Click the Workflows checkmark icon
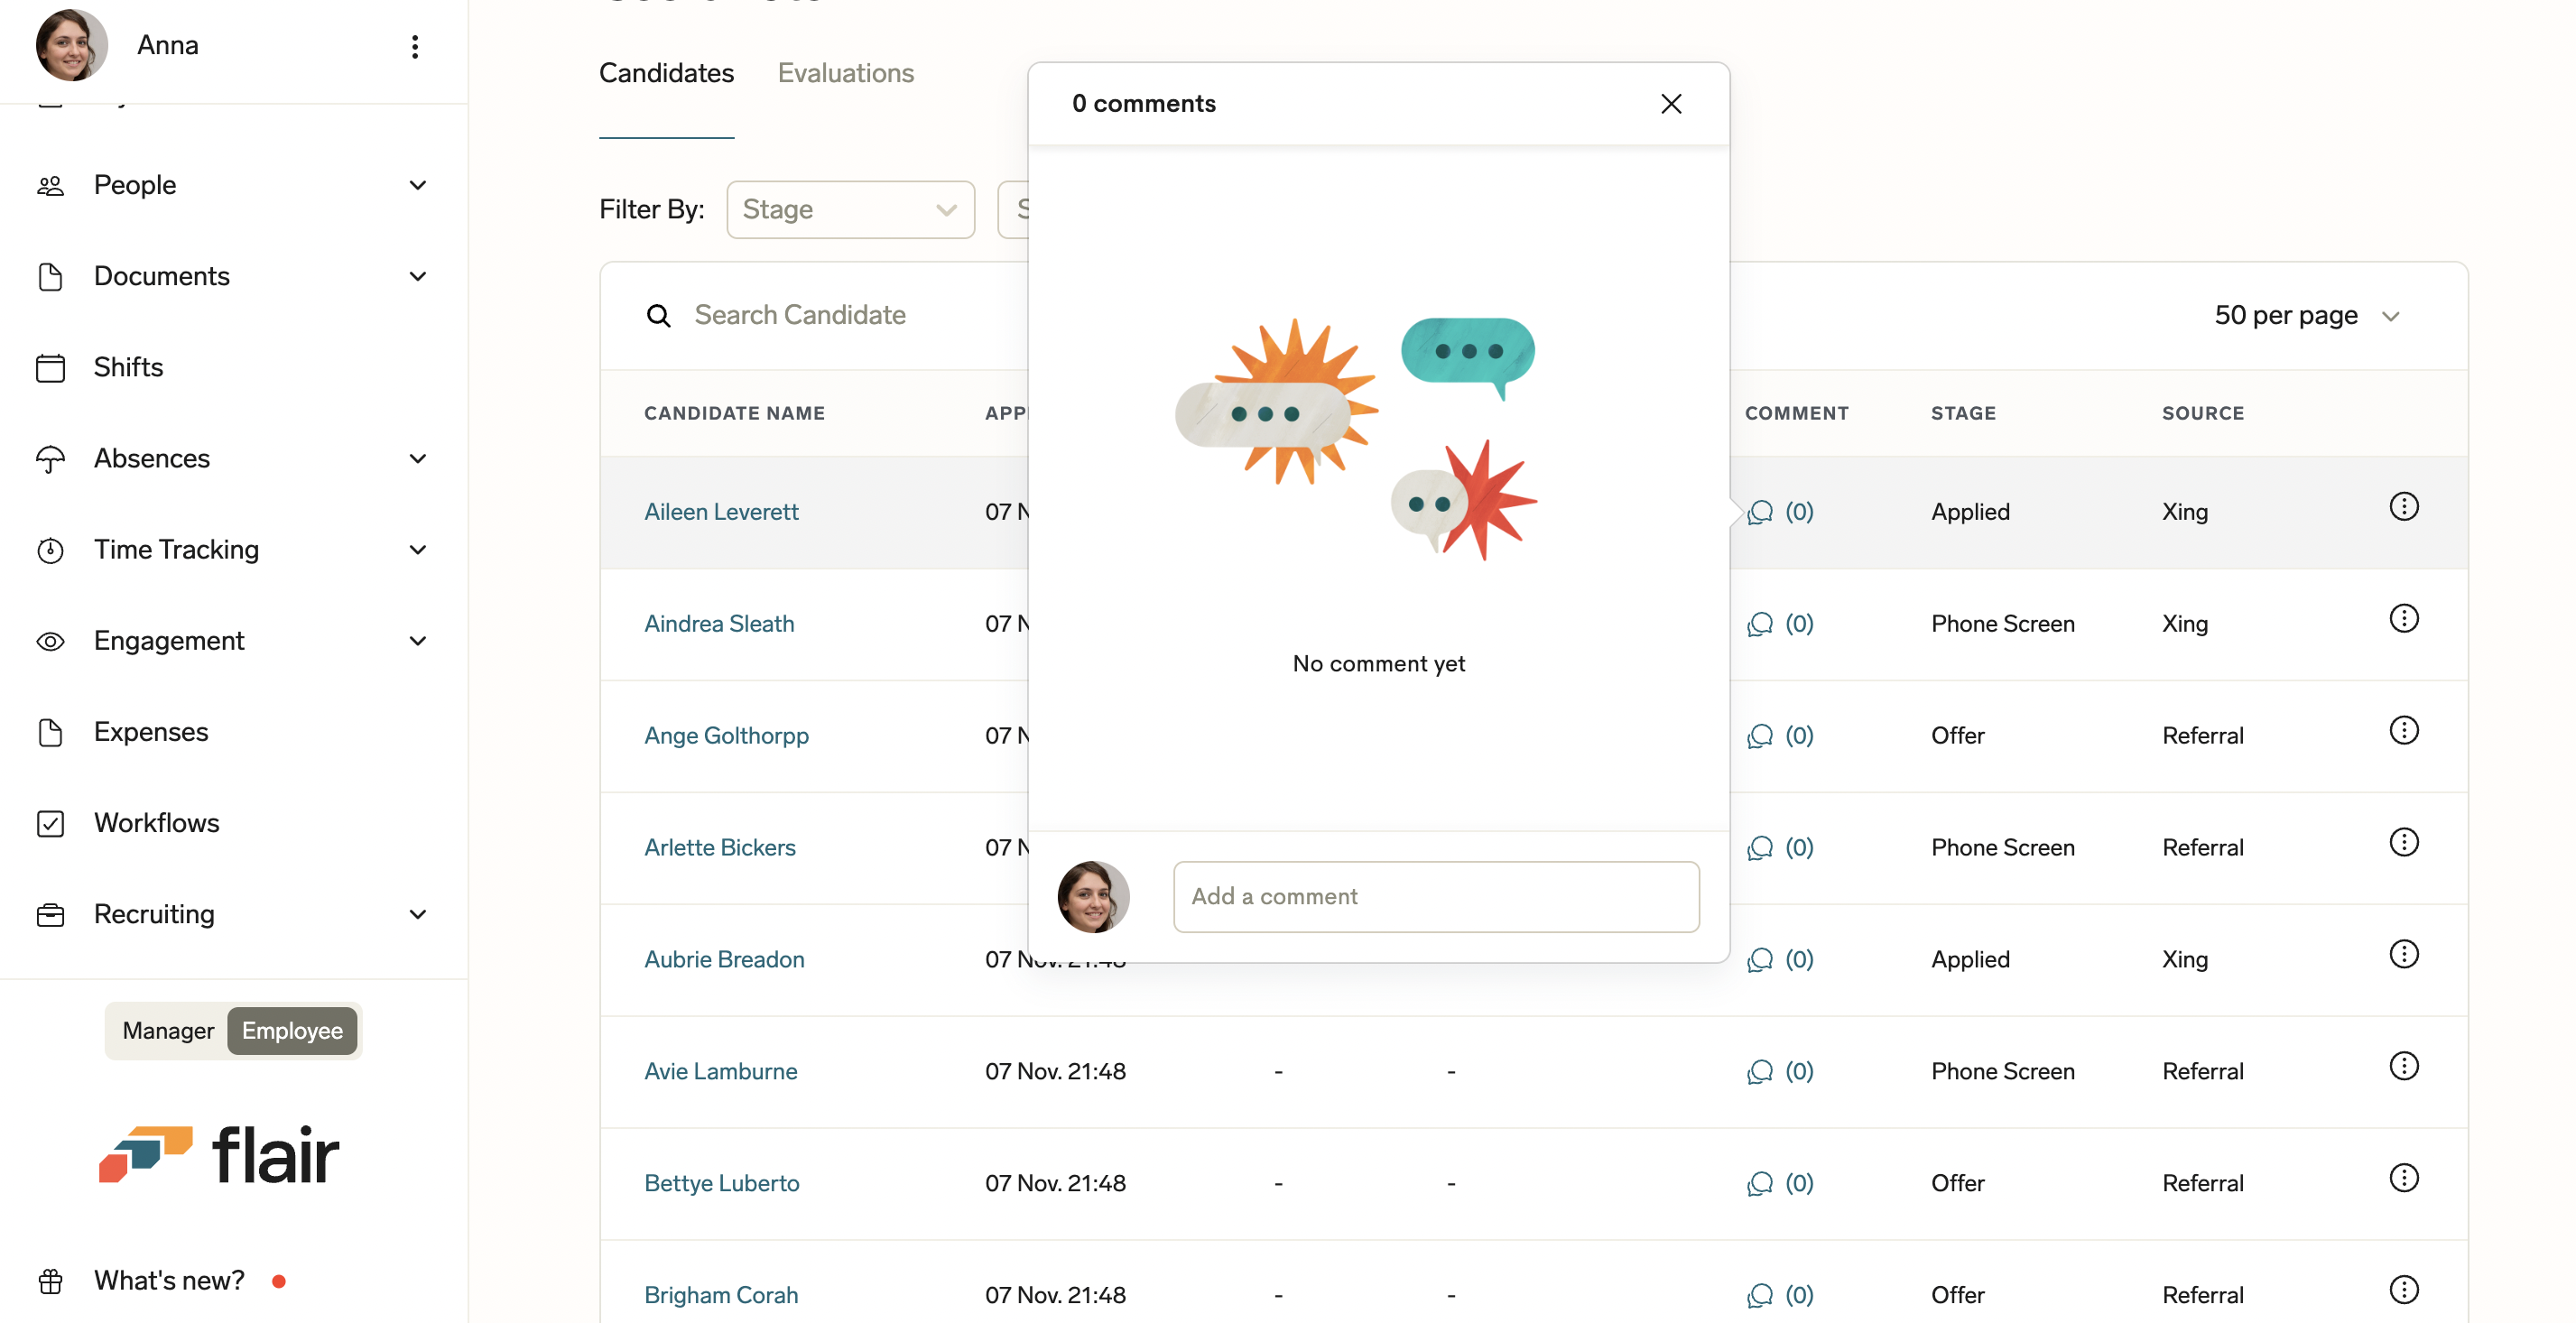The image size is (2576, 1323). tap(50, 823)
